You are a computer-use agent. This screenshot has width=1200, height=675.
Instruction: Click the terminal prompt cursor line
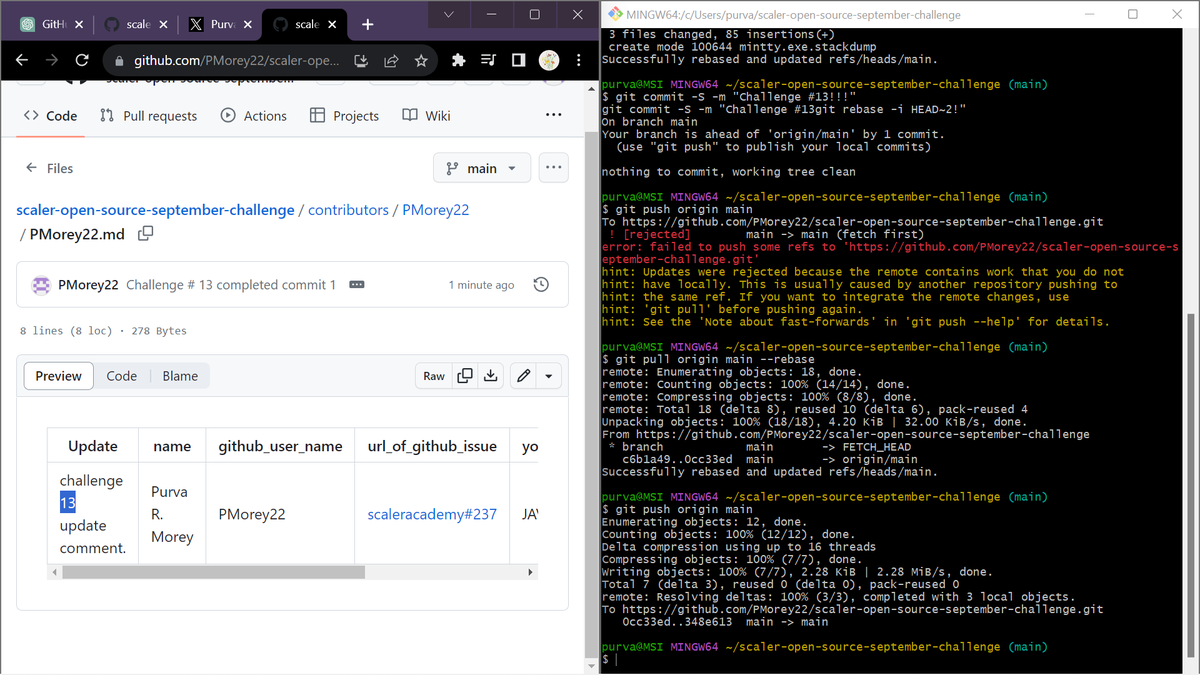pos(611,660)
